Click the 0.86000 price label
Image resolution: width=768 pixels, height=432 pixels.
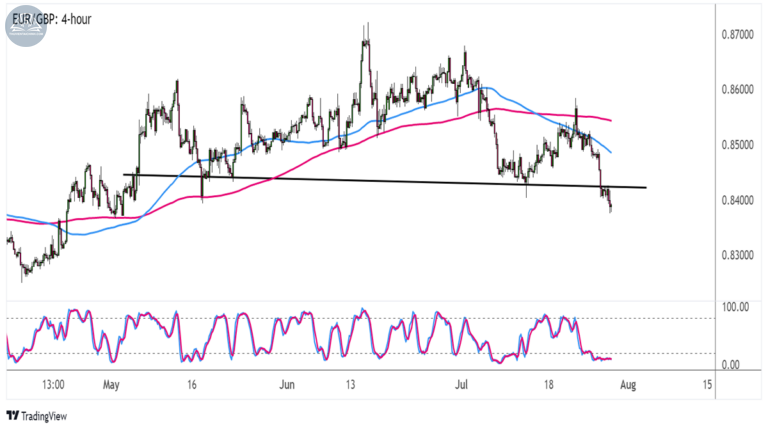(738, 90)
